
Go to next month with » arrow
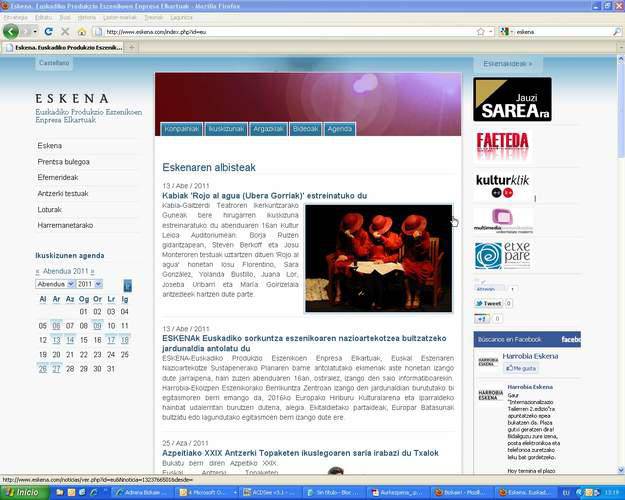click(92, 271)
